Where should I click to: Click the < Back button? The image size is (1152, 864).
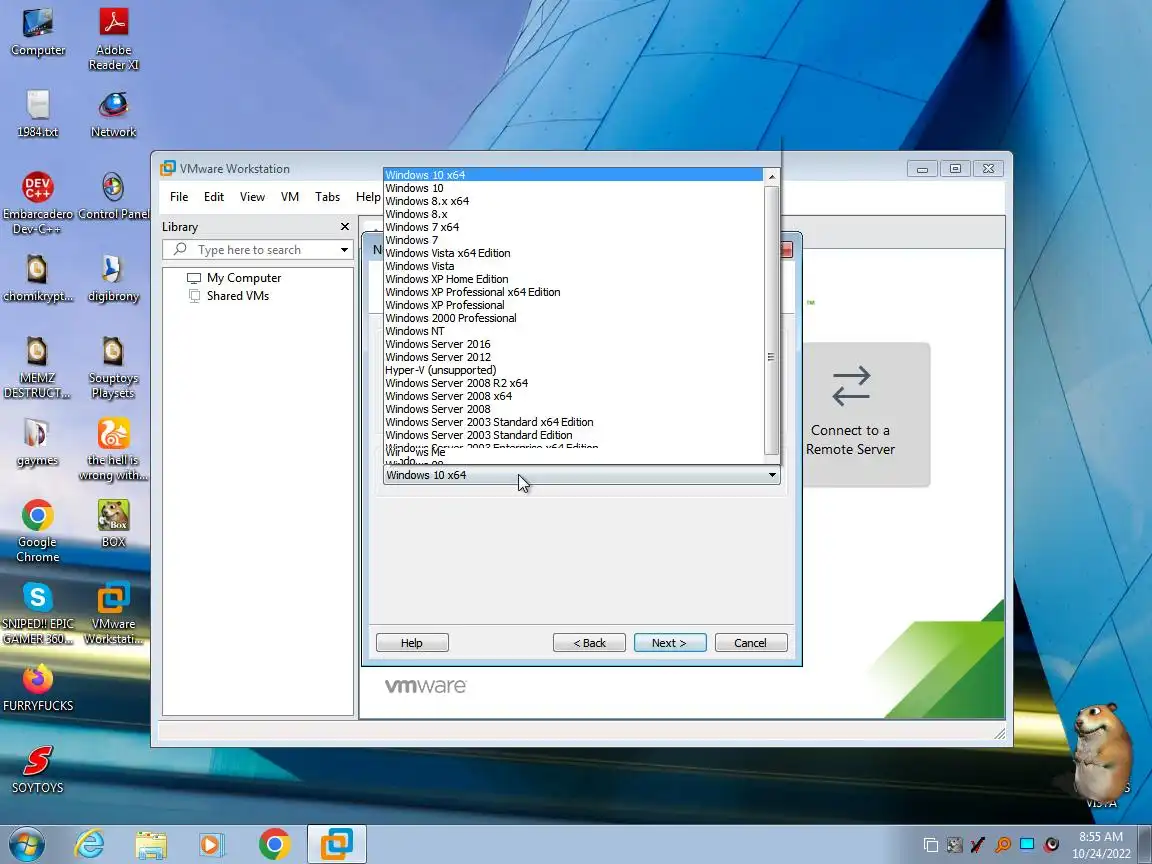coord(589,643)
